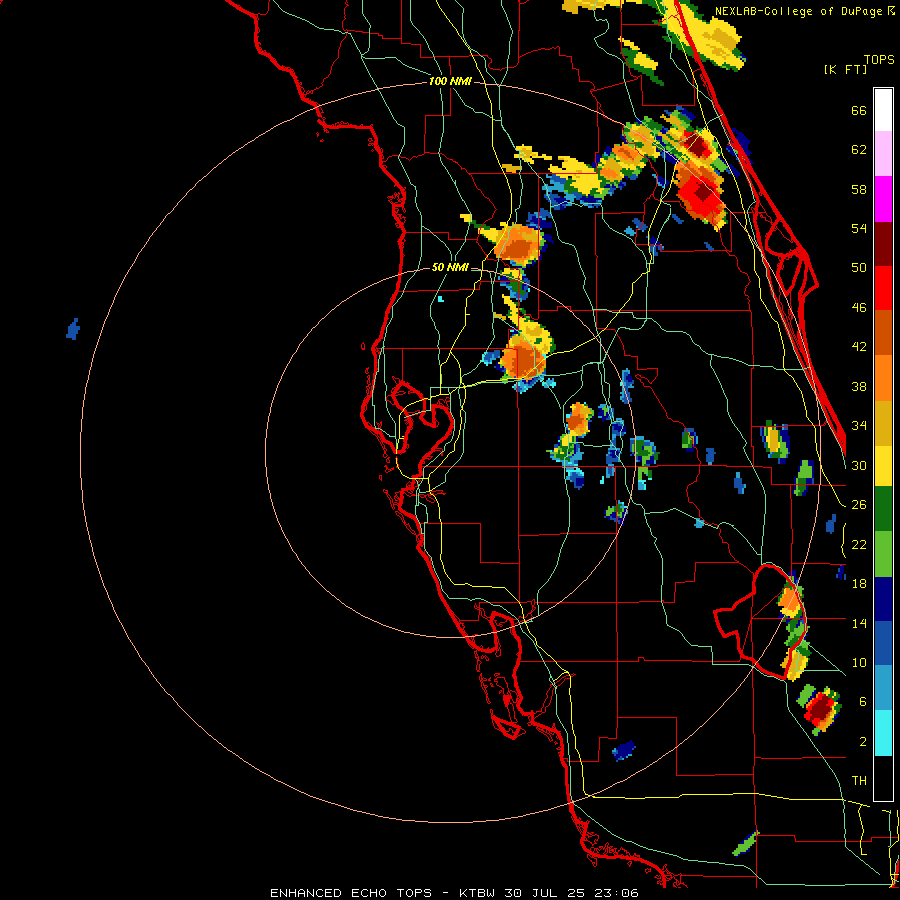Click the 46 legend value
This screenshot has height=900, width=900.
859,308
